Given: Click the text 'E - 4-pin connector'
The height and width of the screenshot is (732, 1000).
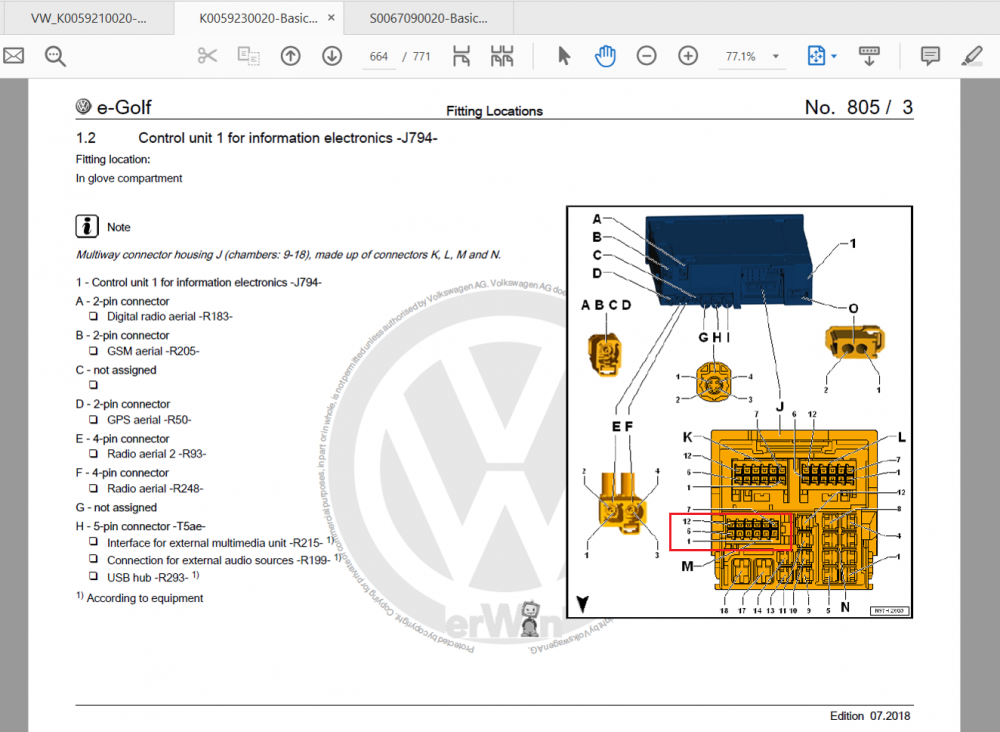Looking at the screenshot, I should (x=122, y=439).
